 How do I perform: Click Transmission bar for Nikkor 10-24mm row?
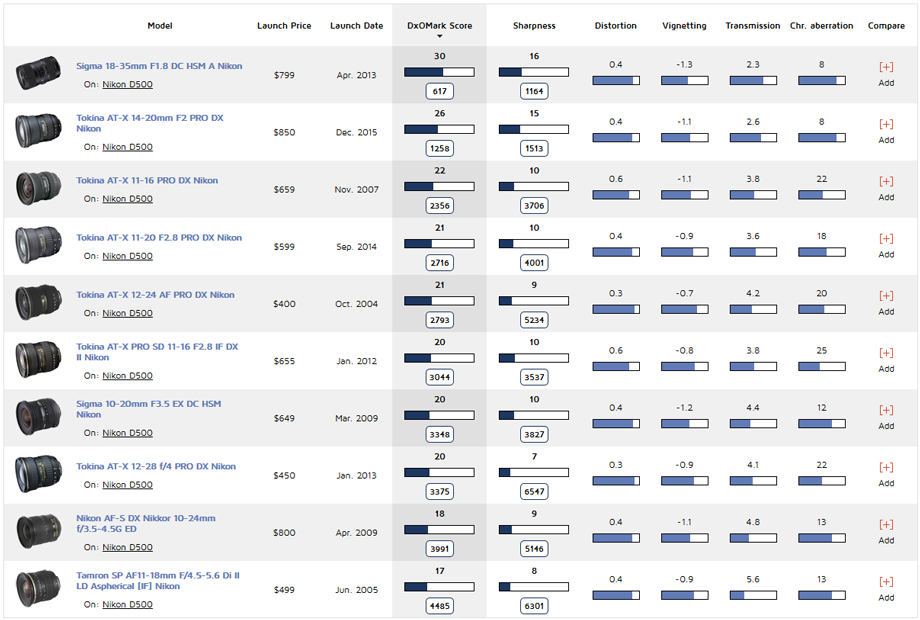point(753,538)
